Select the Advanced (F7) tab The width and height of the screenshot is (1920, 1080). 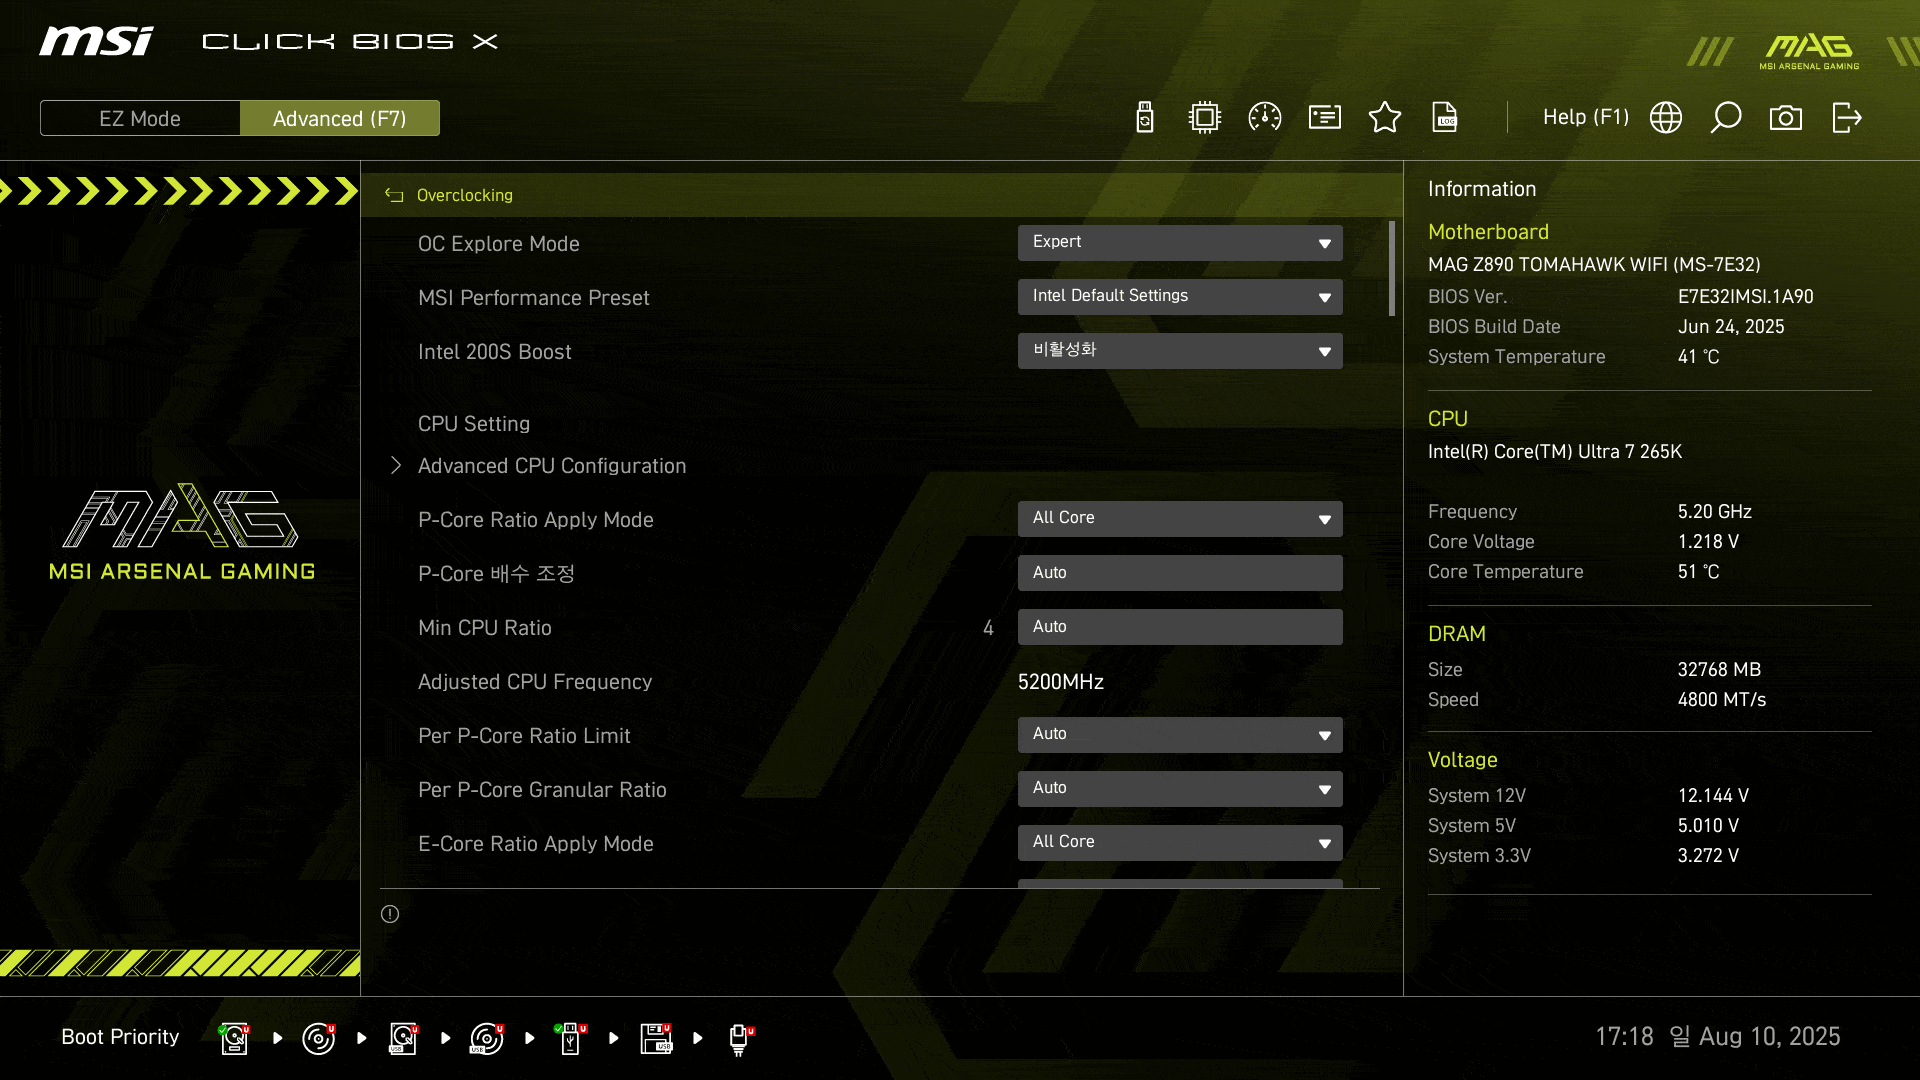(x=340, y=118)
